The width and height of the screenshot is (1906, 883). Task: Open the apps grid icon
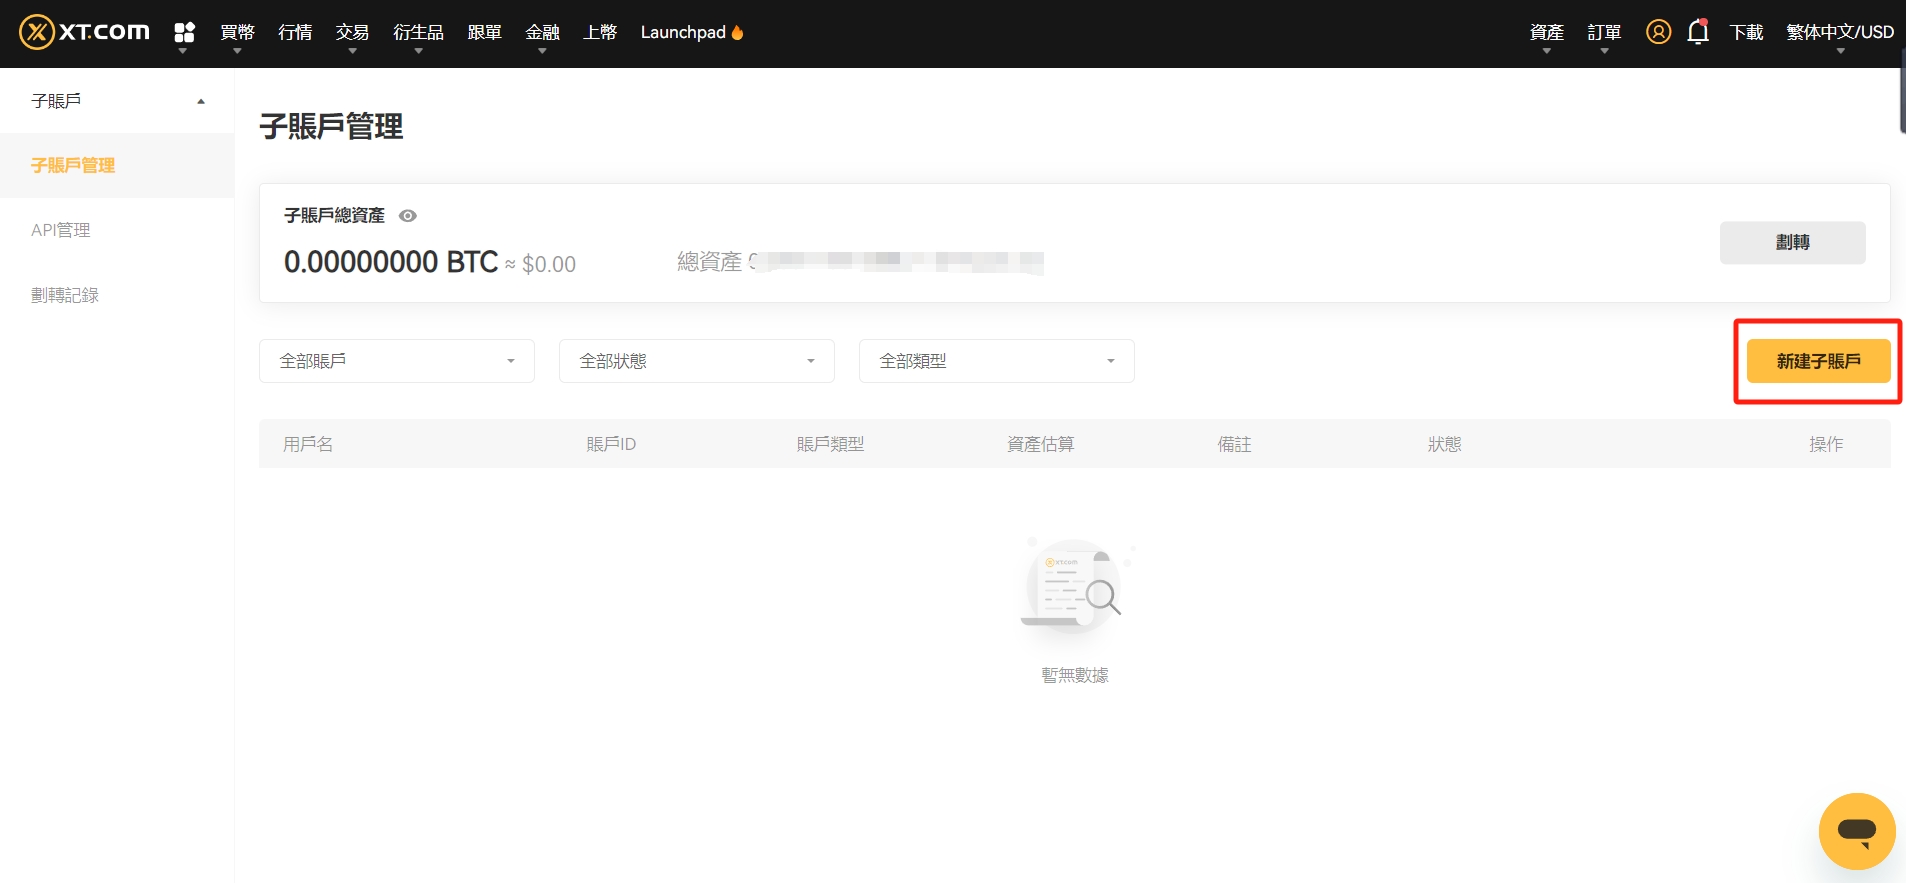pyautogui.click(x=184, y=32)
